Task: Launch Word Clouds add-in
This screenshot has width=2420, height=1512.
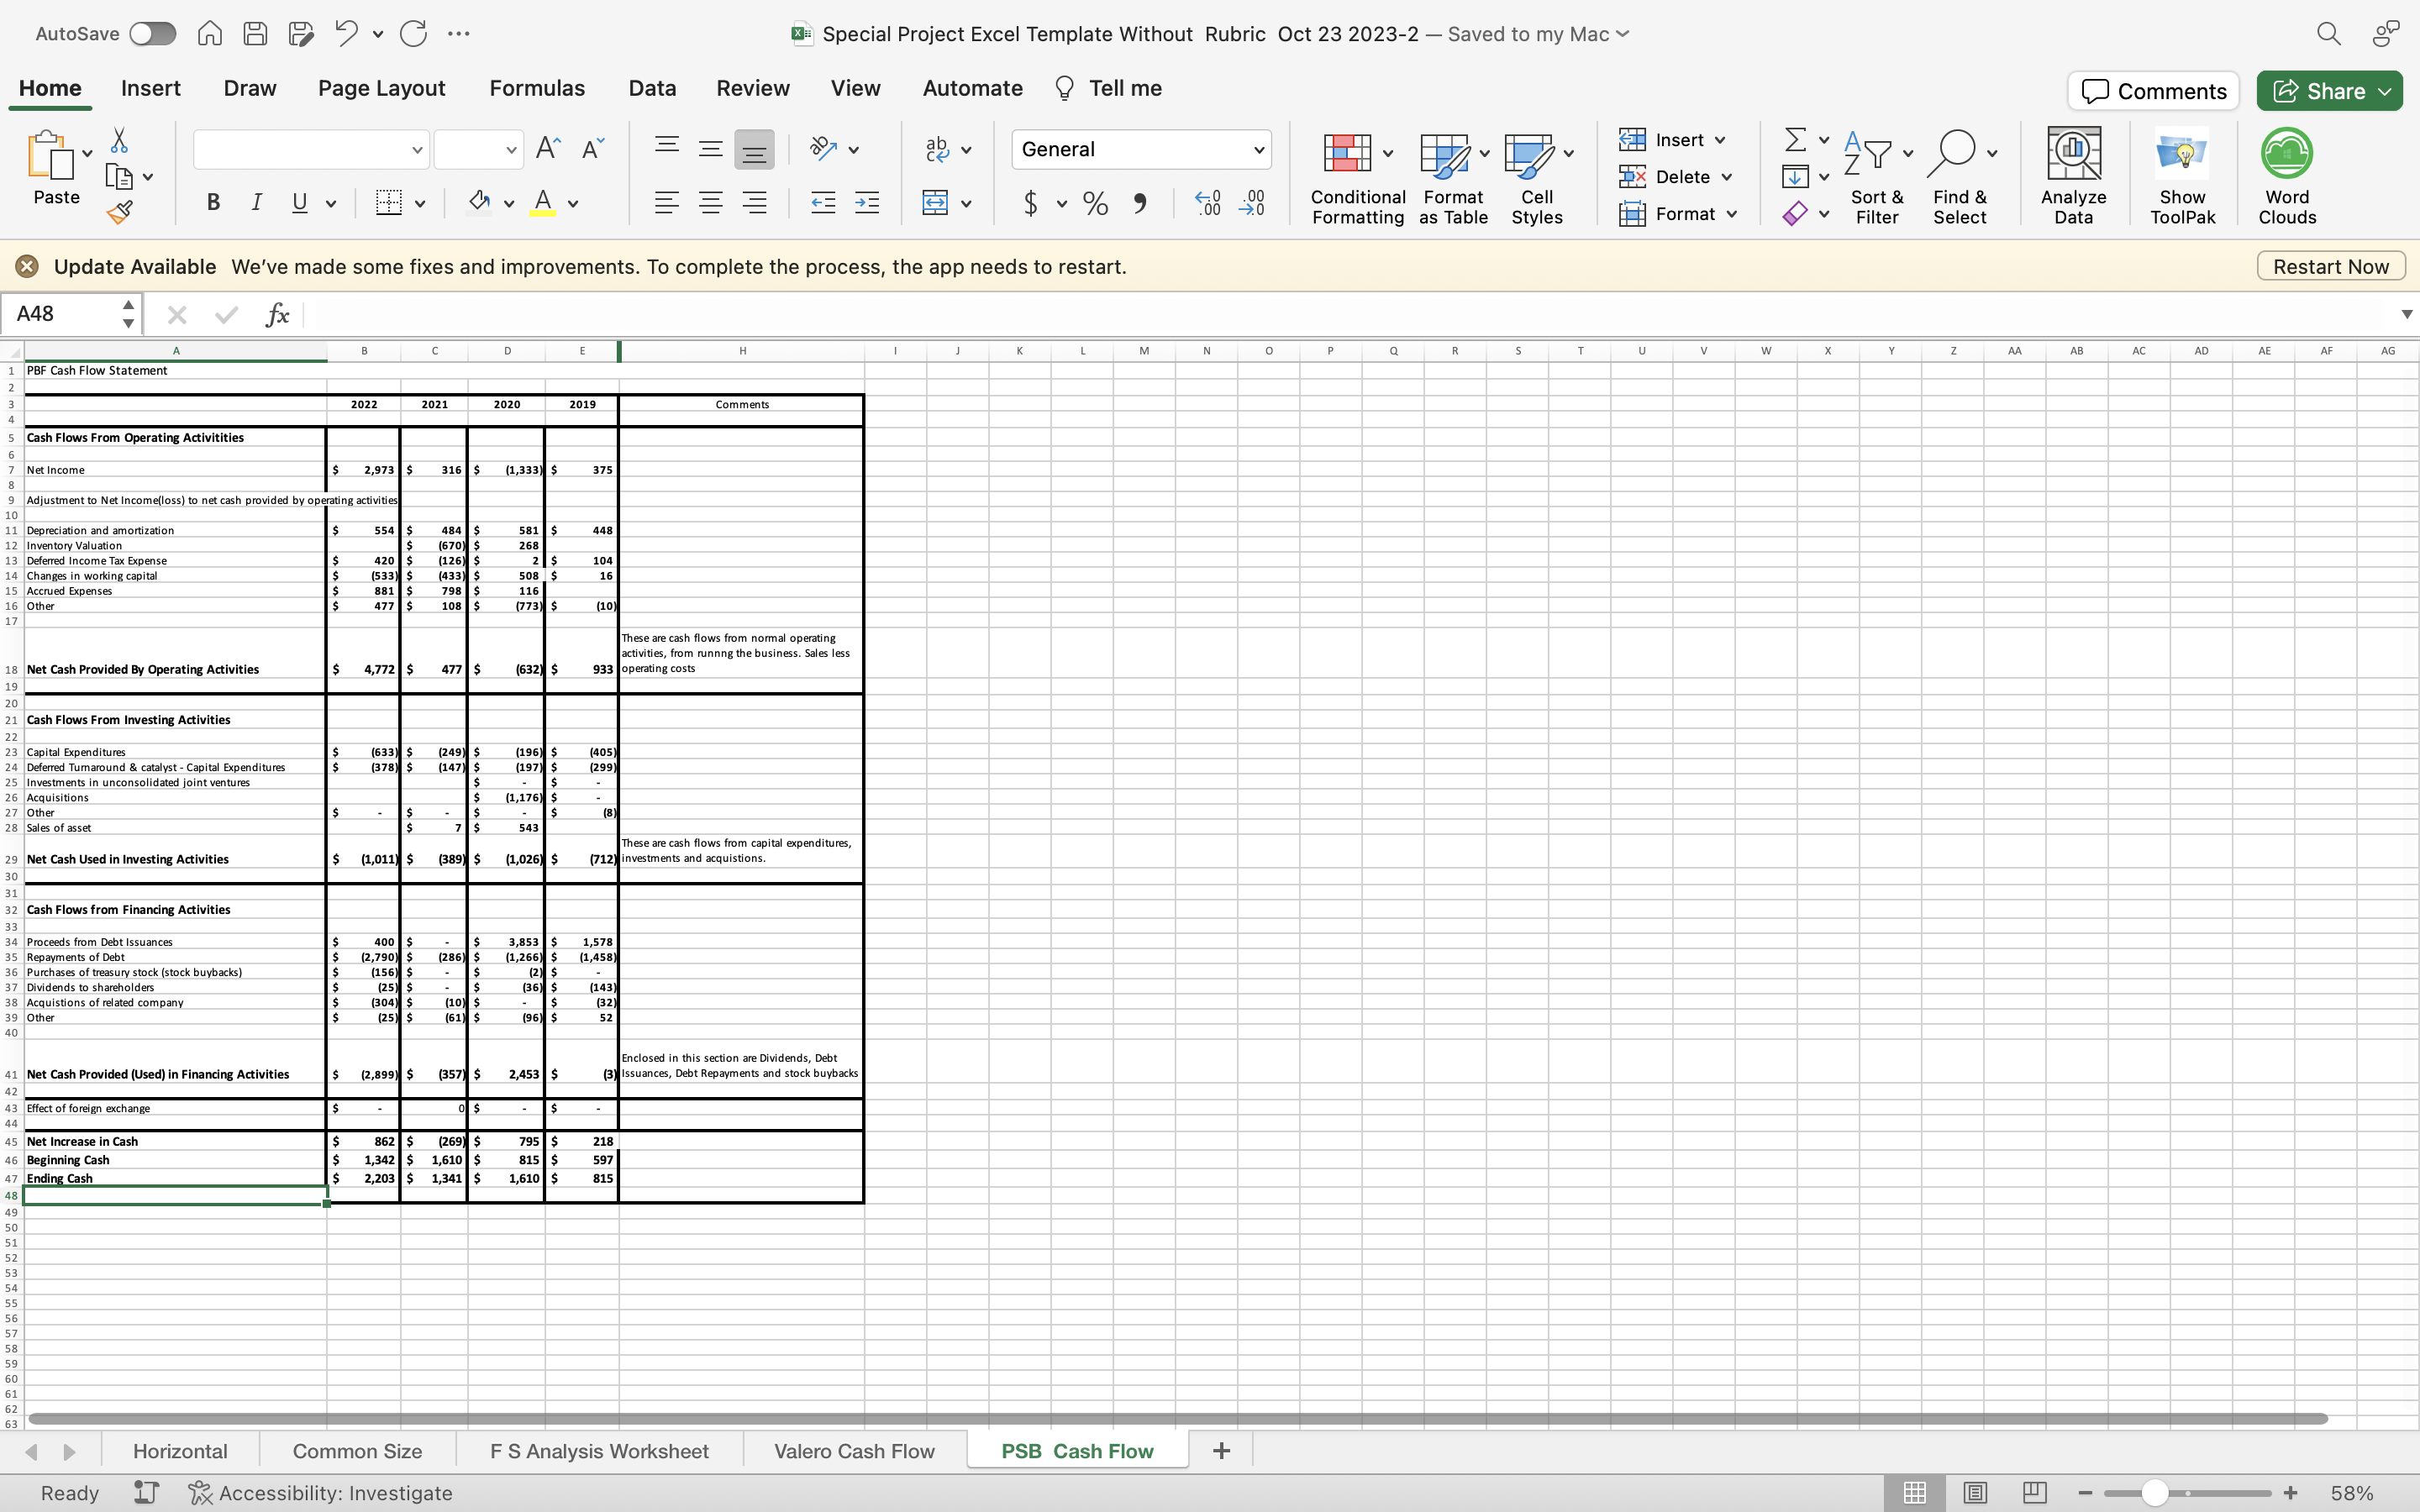Action: click(2287, 178)
